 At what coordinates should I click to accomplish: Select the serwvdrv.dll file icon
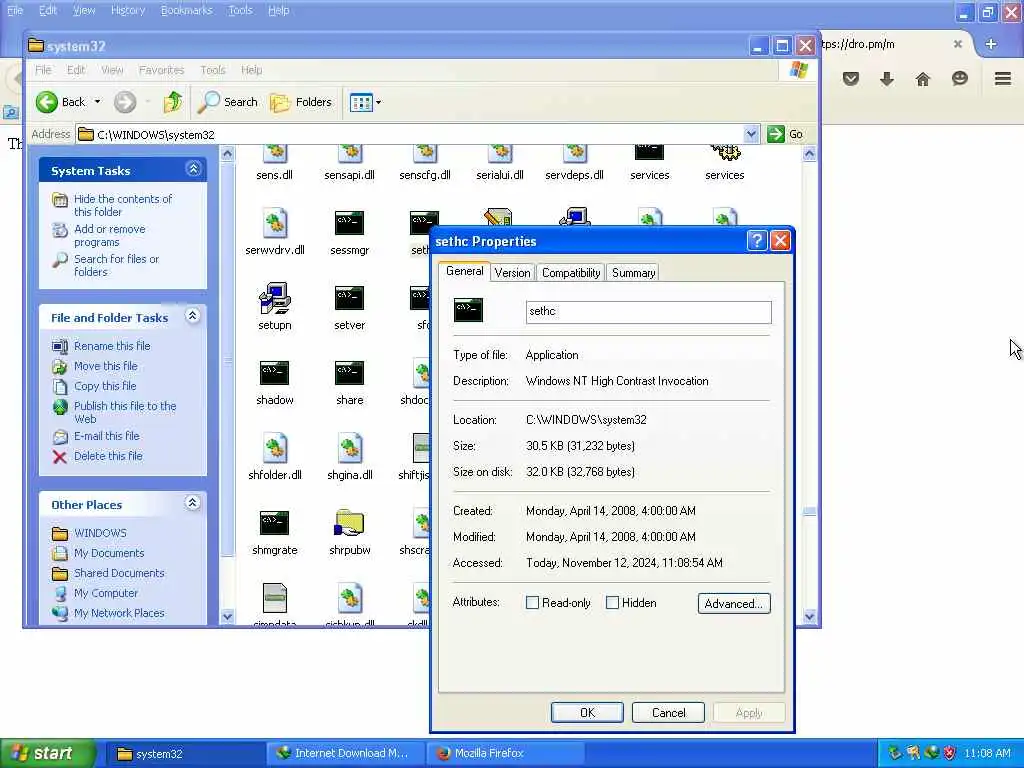pos(275,223)
